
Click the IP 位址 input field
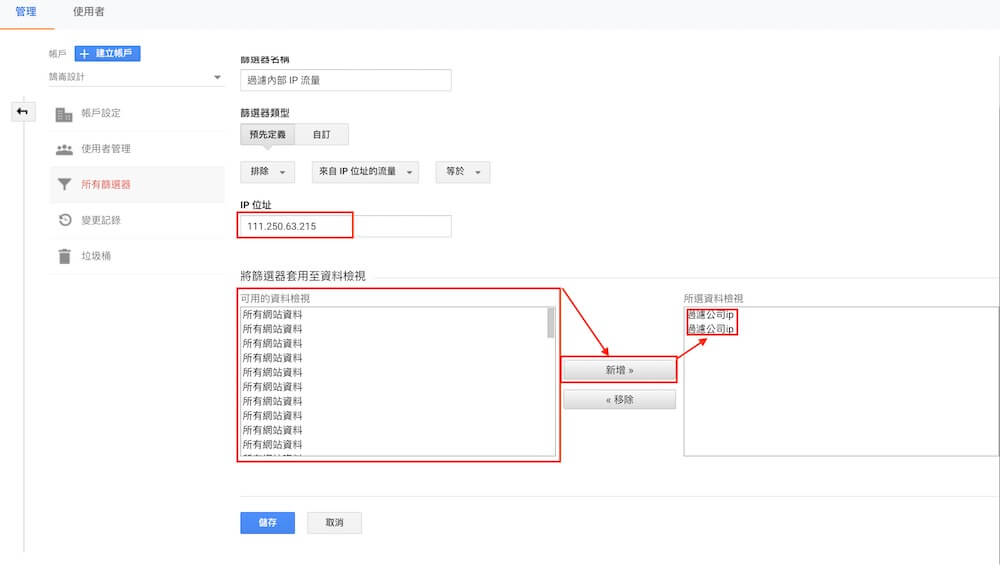[x=345, y=226]
